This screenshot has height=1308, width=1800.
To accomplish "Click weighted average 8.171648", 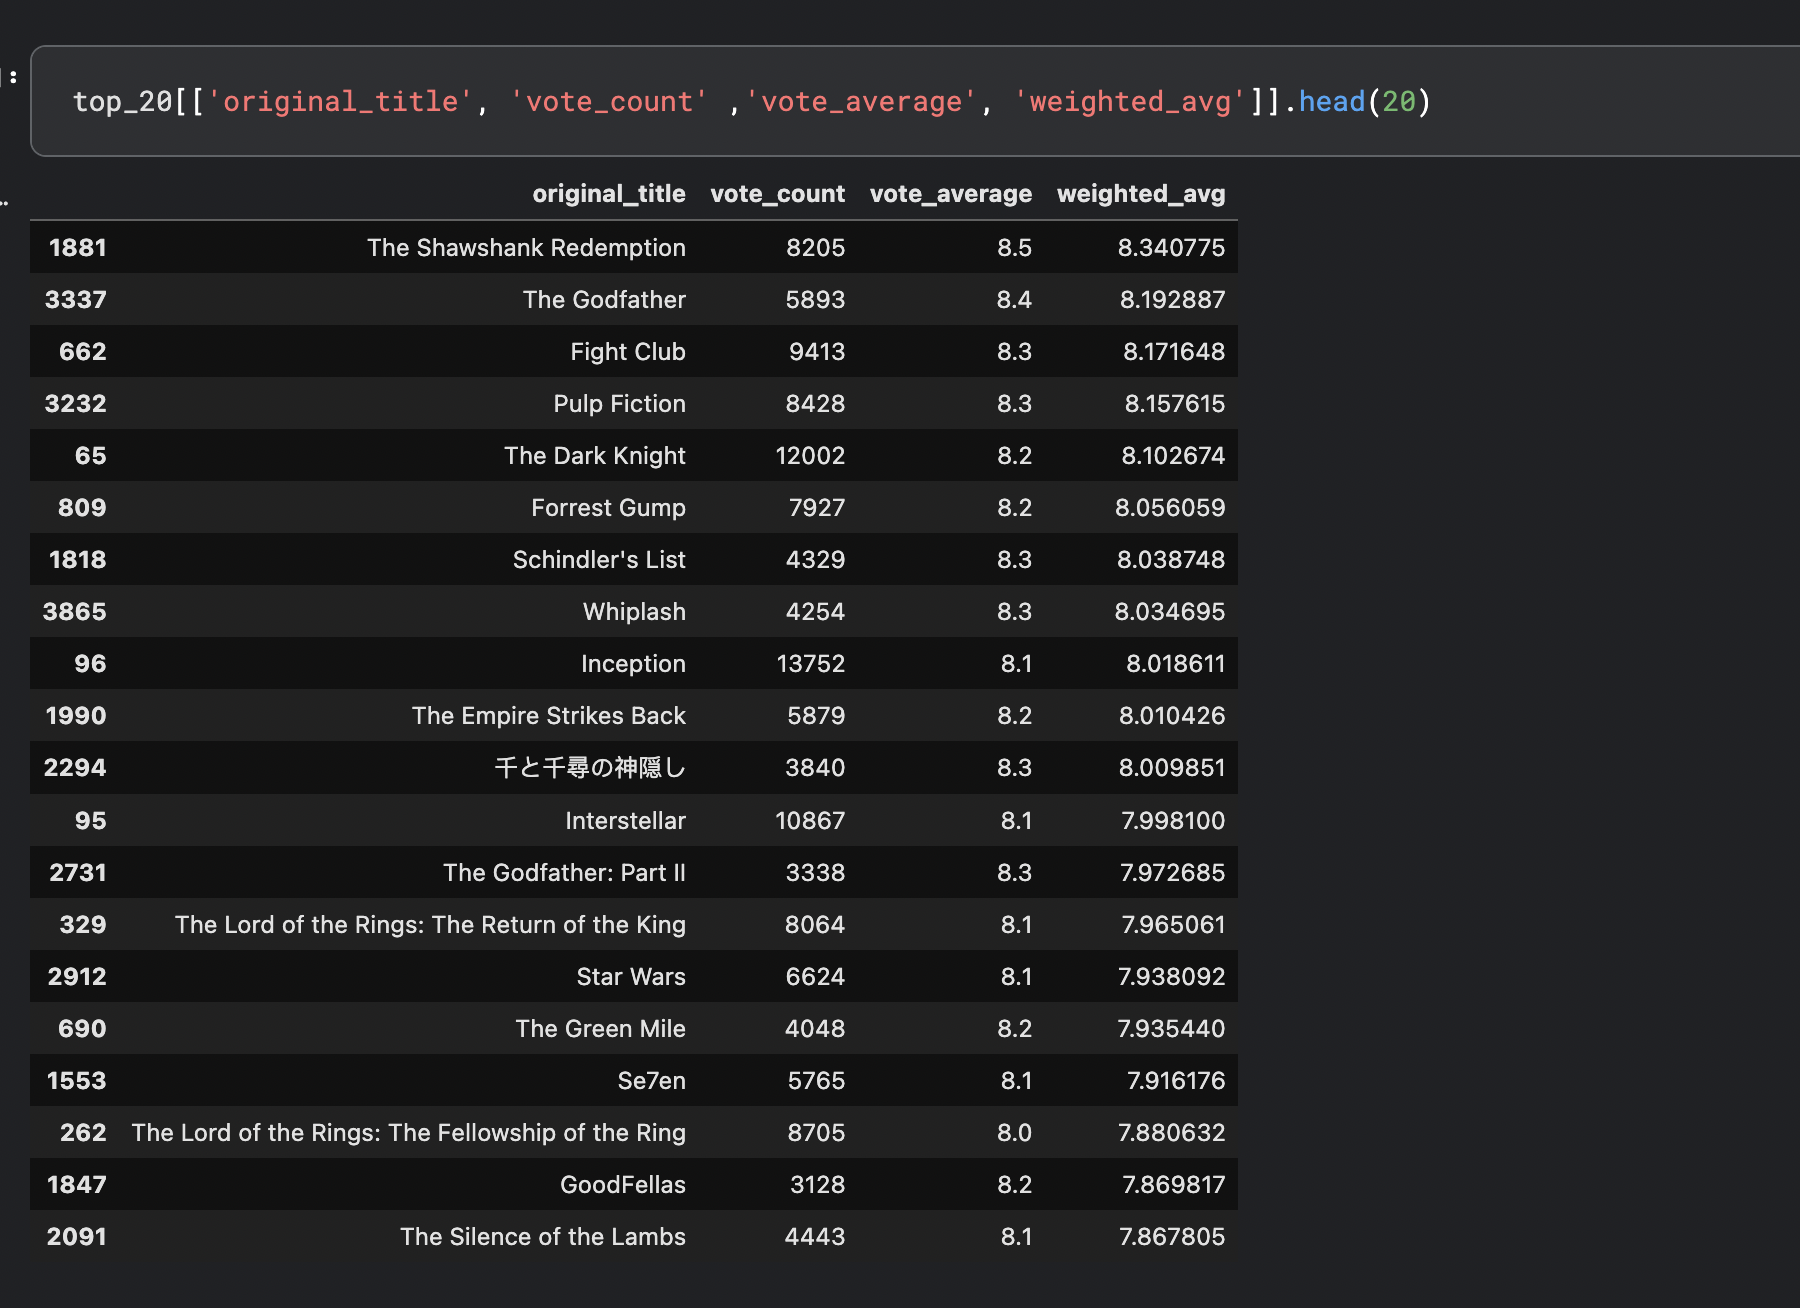I will (x=1174, y=351).
